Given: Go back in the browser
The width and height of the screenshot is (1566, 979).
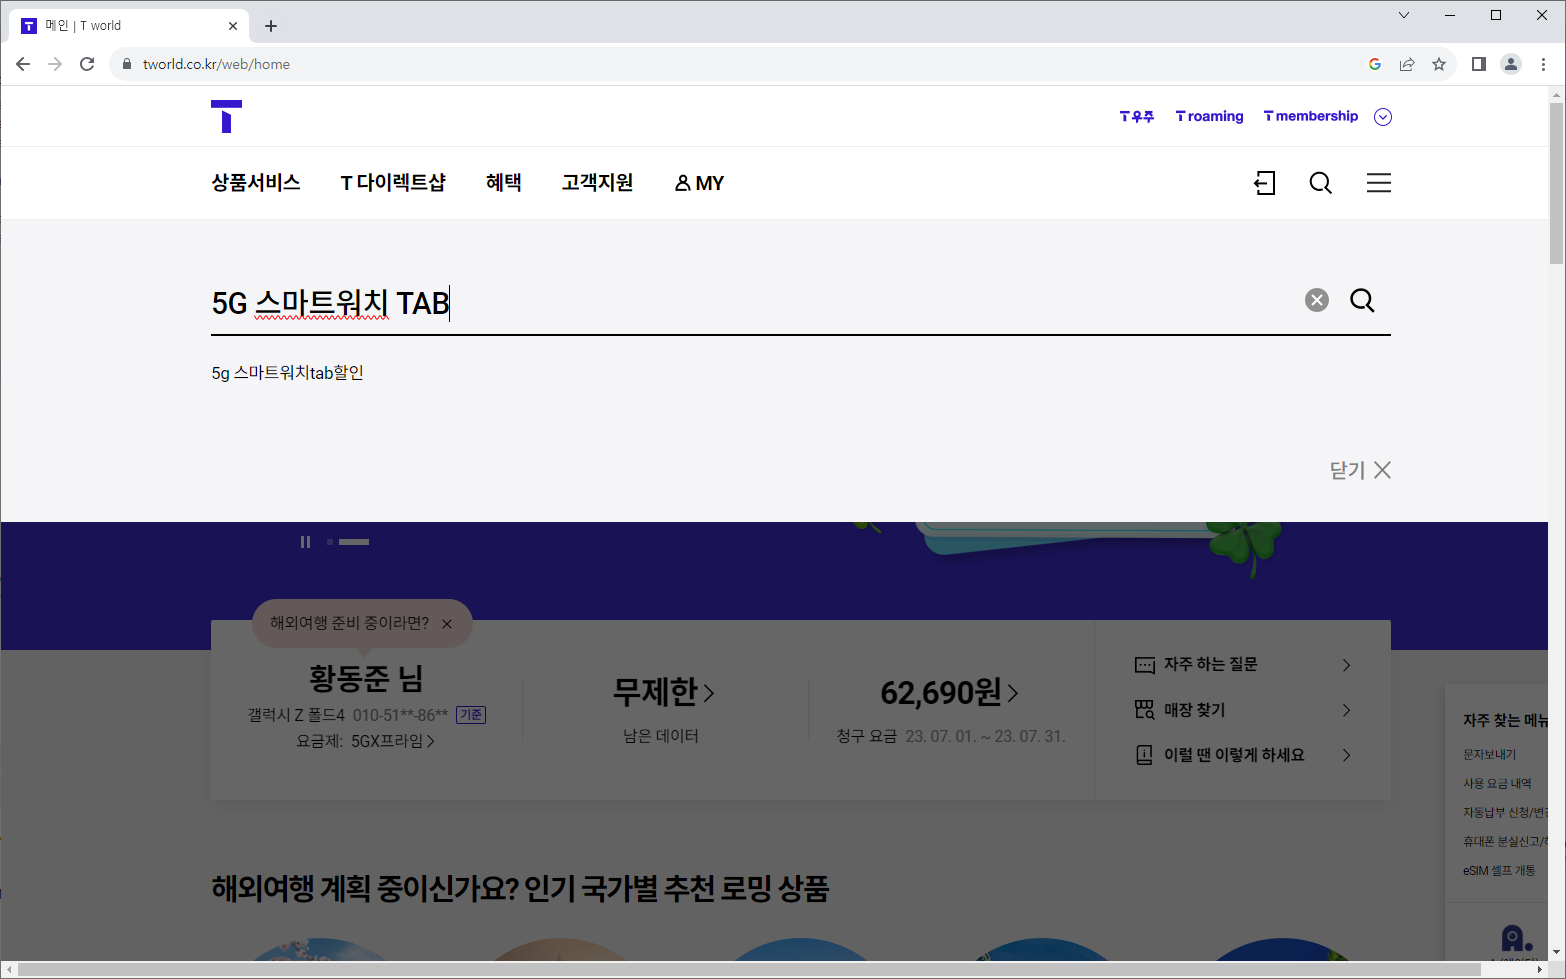Looking at the screenshot, I should 23,64.
